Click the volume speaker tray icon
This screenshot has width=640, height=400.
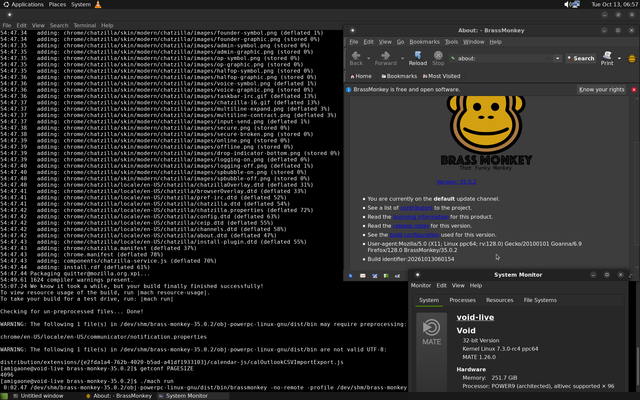point(567,4)
